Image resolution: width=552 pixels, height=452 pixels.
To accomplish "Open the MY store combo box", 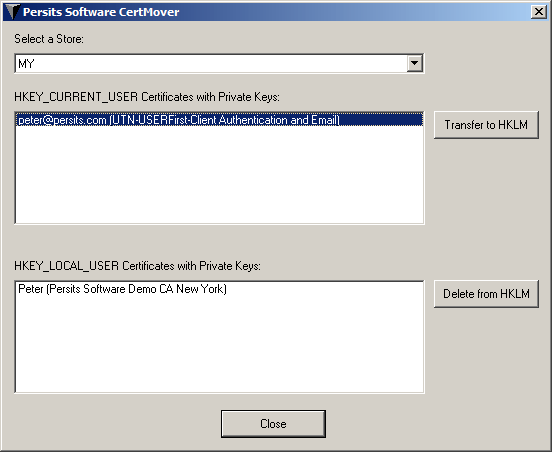I will [219, 63].
